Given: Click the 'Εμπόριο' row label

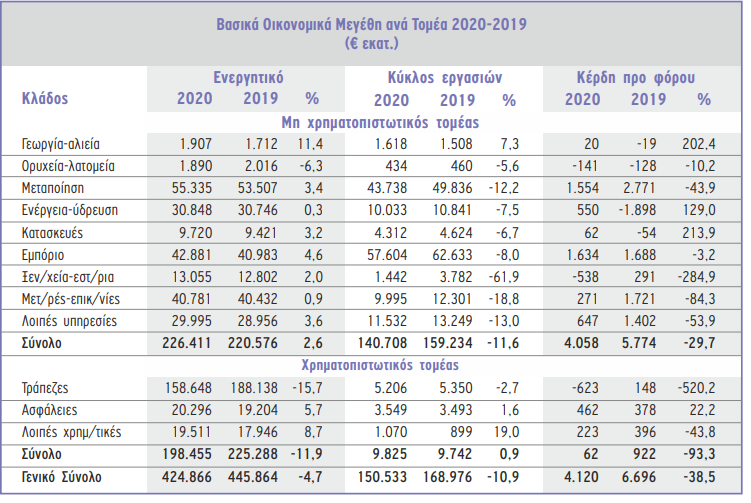Looking at the screenshot, I should point(43,253).
